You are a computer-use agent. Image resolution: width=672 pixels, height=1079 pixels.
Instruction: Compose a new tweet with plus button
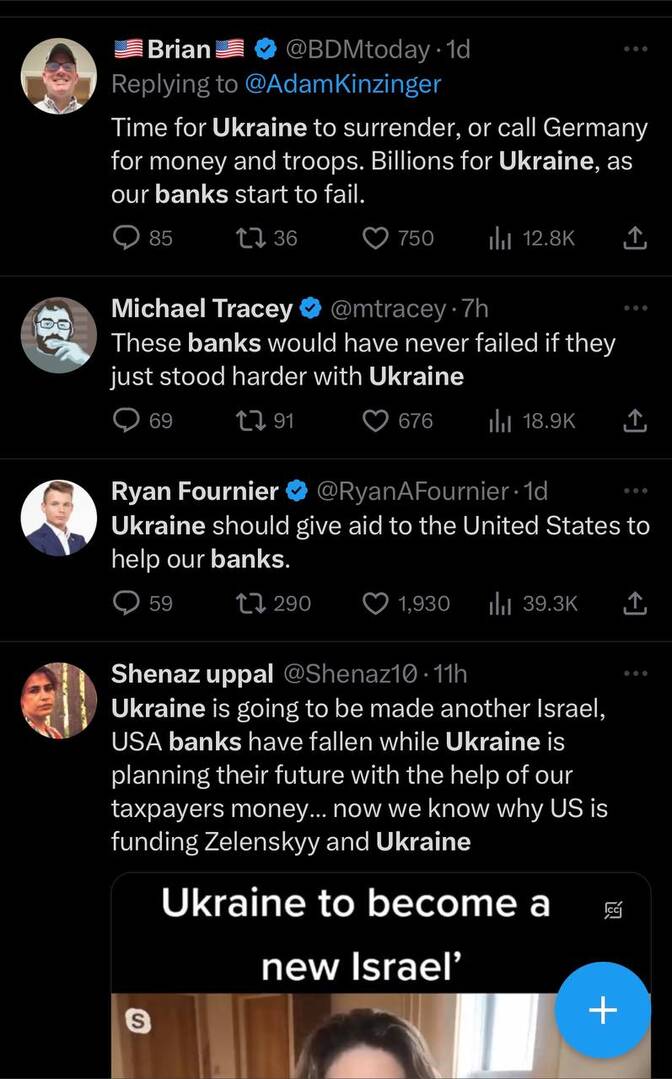pyautogui.click(x=603, y=1010)
